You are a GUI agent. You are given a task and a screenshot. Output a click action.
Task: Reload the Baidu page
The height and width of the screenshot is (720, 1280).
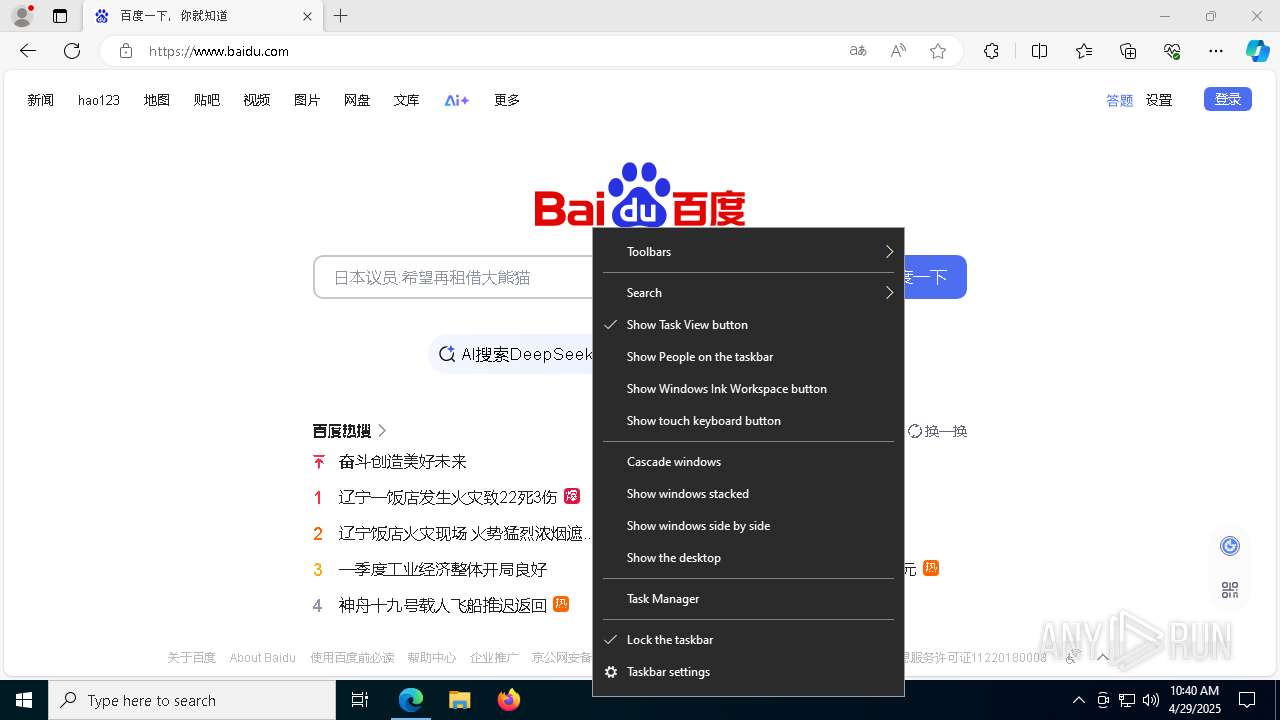pyautogui.click(x=72, y=51)
